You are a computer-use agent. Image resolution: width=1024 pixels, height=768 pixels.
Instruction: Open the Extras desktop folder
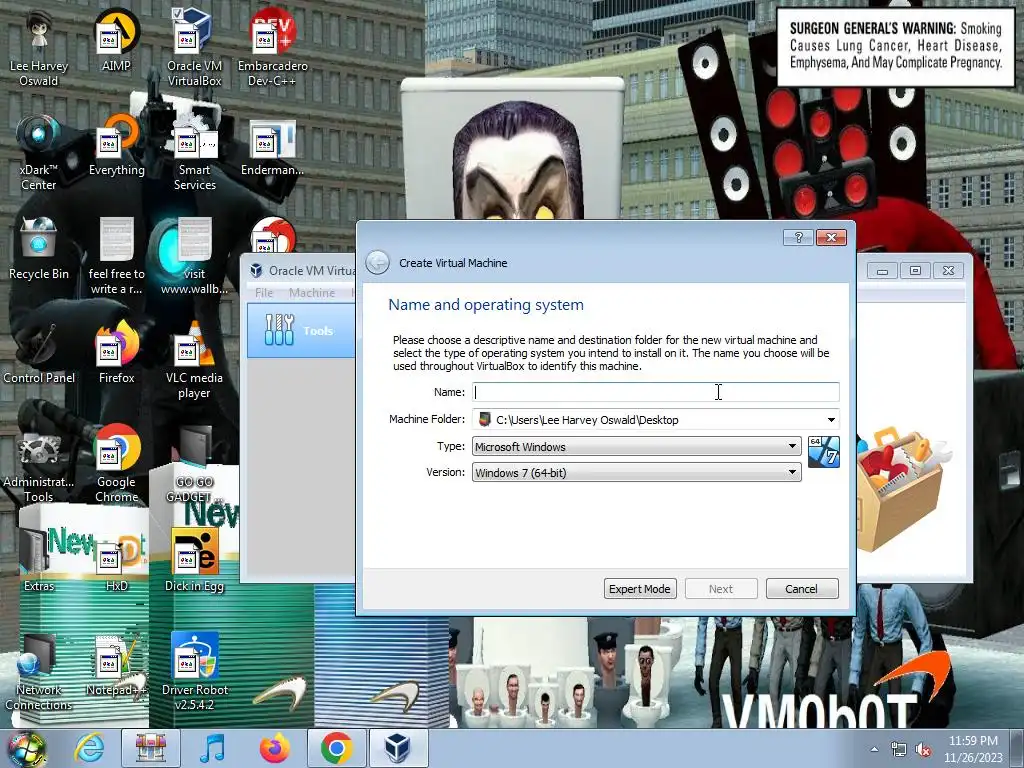[x=39, y=562]
